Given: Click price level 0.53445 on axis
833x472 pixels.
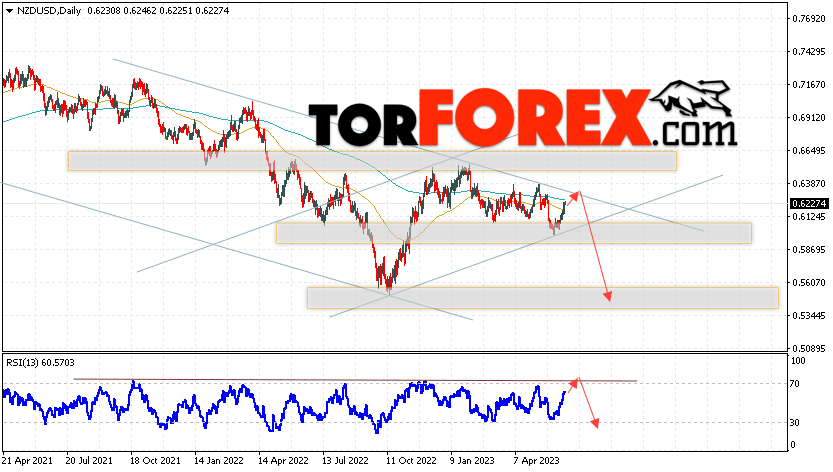Looking at the screenshot, I should (x=809, y=316).
